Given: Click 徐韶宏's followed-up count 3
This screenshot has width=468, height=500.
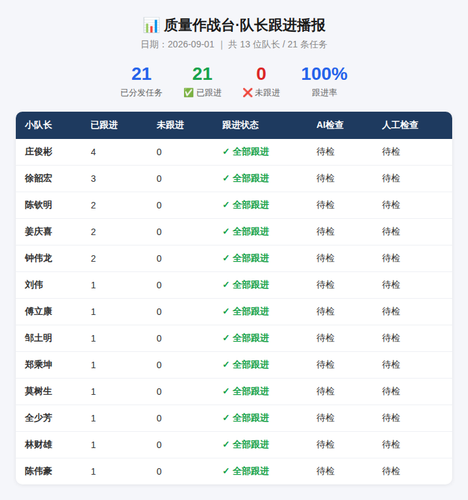Looking at the screenshot, I should (x=93, y=179).
